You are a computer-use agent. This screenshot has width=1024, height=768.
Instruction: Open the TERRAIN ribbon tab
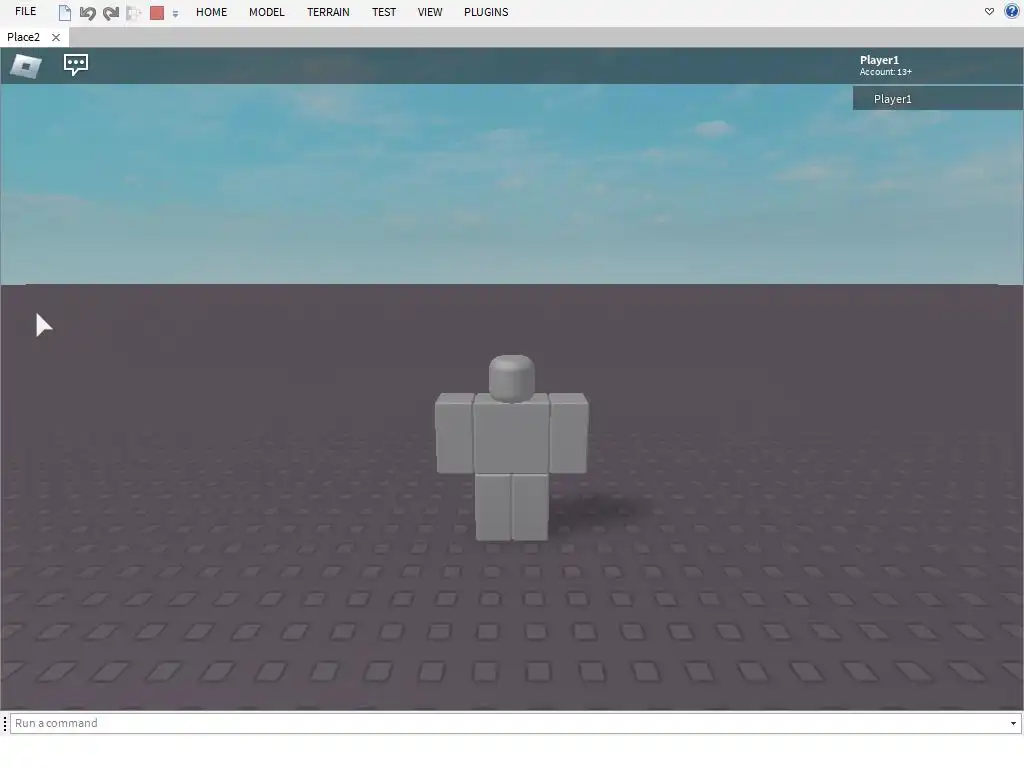pos(328,12)
